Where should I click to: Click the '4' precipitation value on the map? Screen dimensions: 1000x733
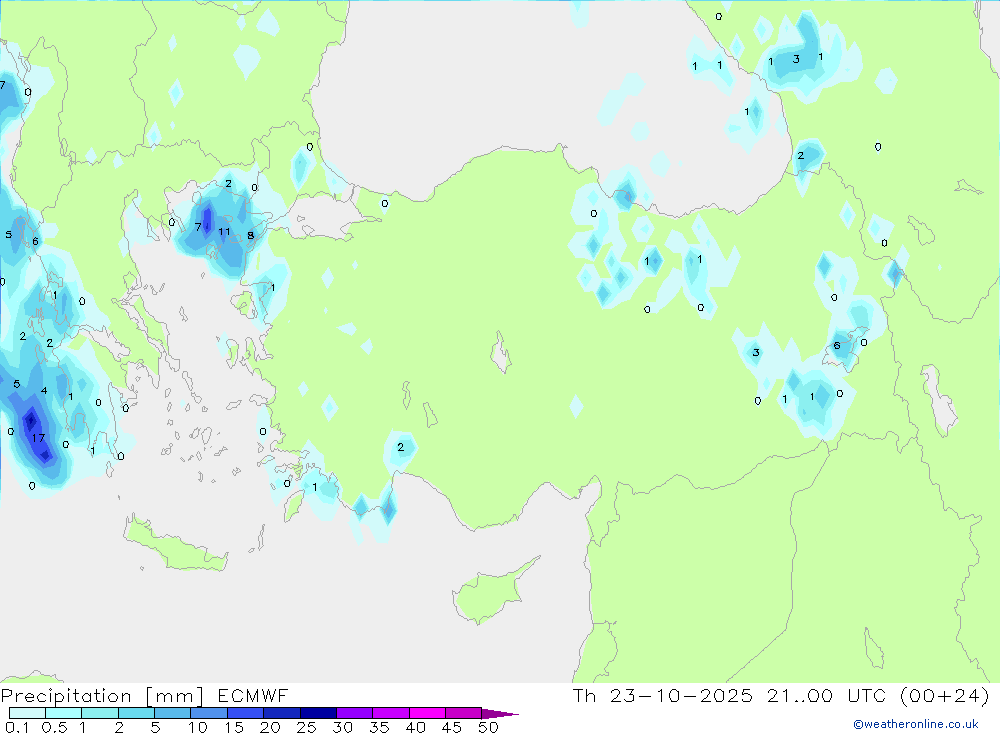point(44,390)
